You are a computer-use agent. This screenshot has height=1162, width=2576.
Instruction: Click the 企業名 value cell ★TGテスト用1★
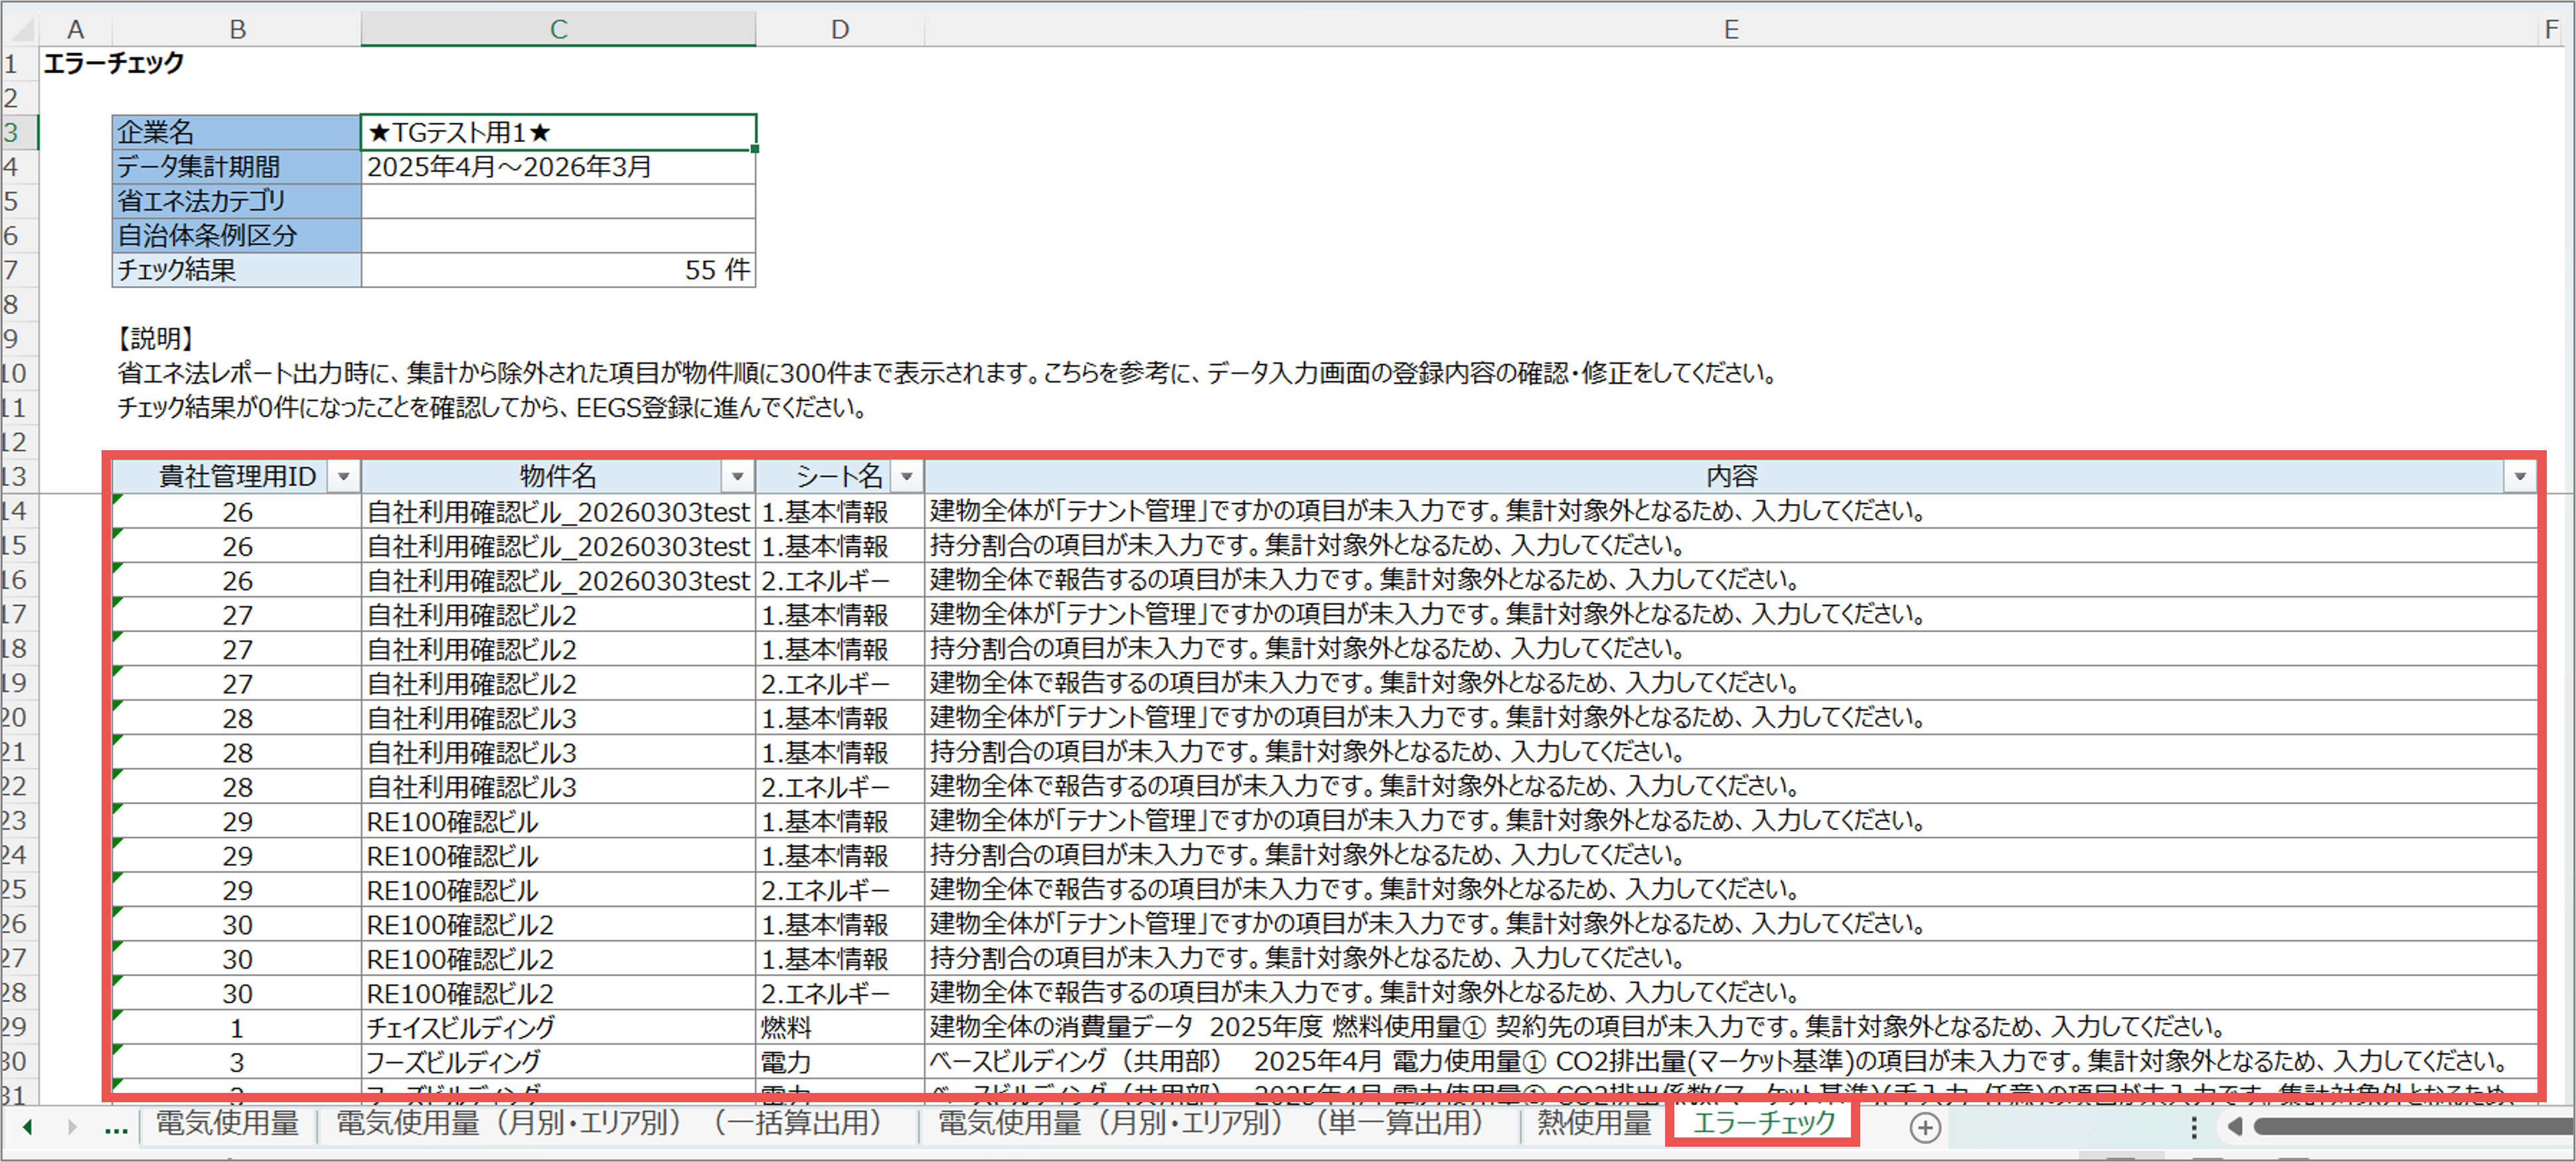click(558, 132)
